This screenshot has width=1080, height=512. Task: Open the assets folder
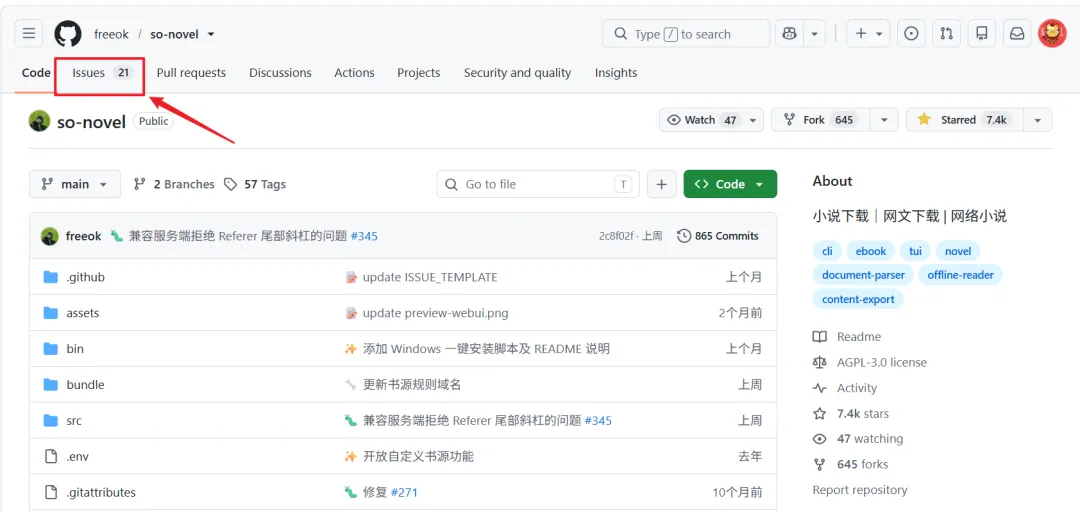tap(83, 313)
